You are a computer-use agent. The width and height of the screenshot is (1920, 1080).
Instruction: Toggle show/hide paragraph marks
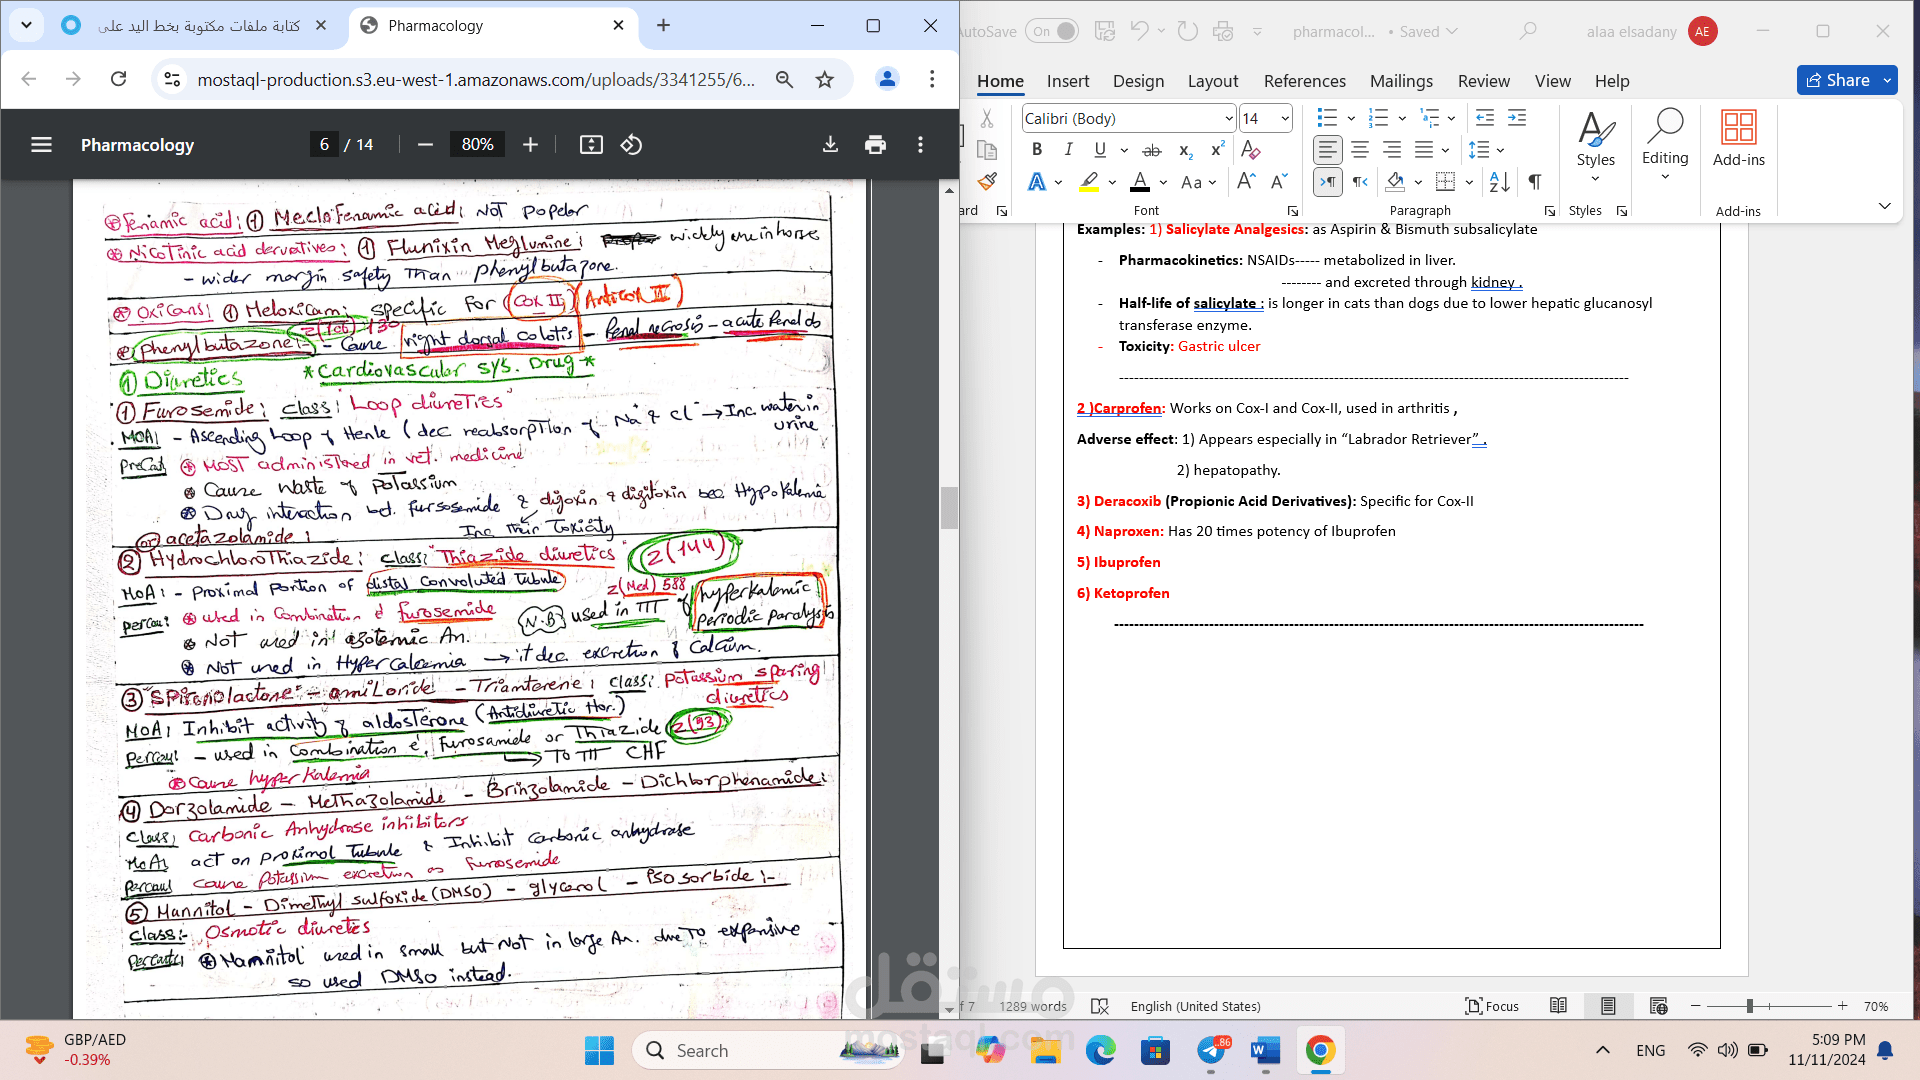pyautogui.click(x=1534, y=181)
